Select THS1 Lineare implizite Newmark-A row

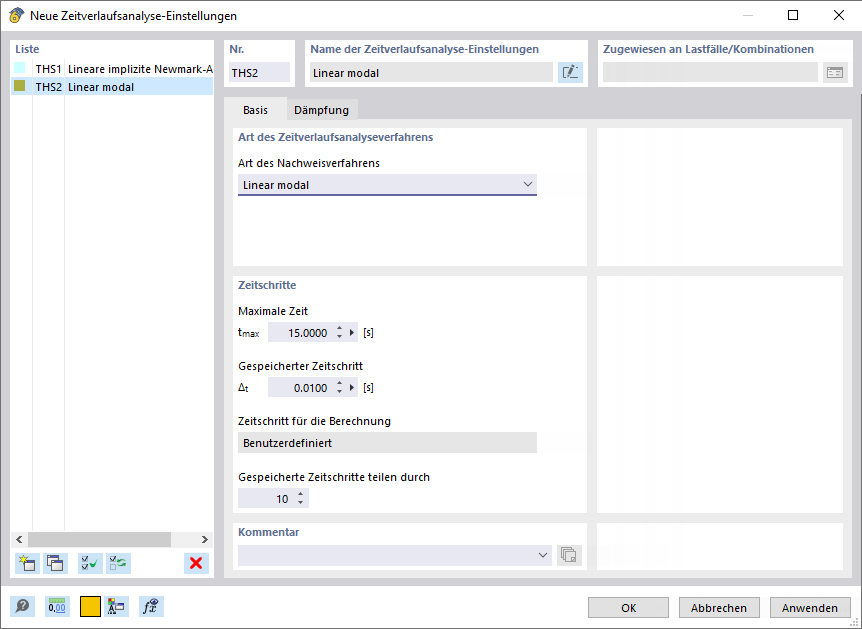[112, 69]
